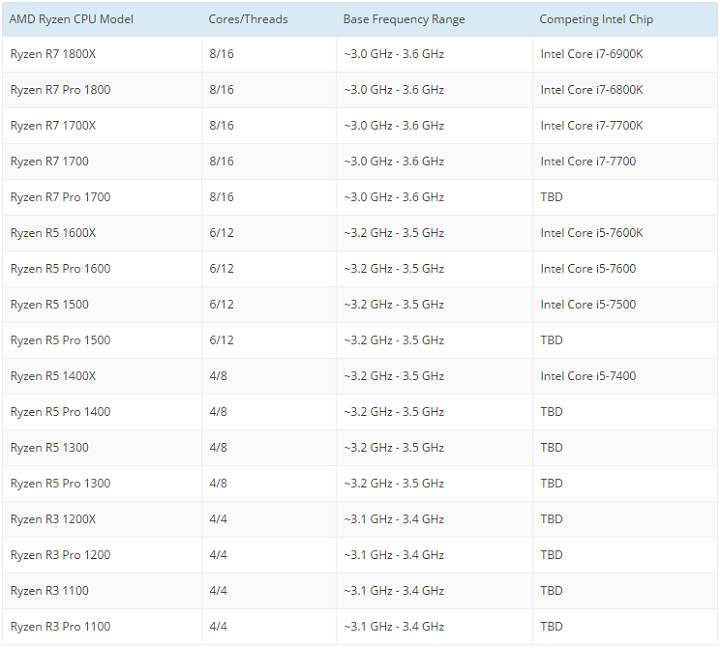Click frequency cell in Ryzen R7 Pro 1800 row

pyautogui.click(x=434, y=90)
